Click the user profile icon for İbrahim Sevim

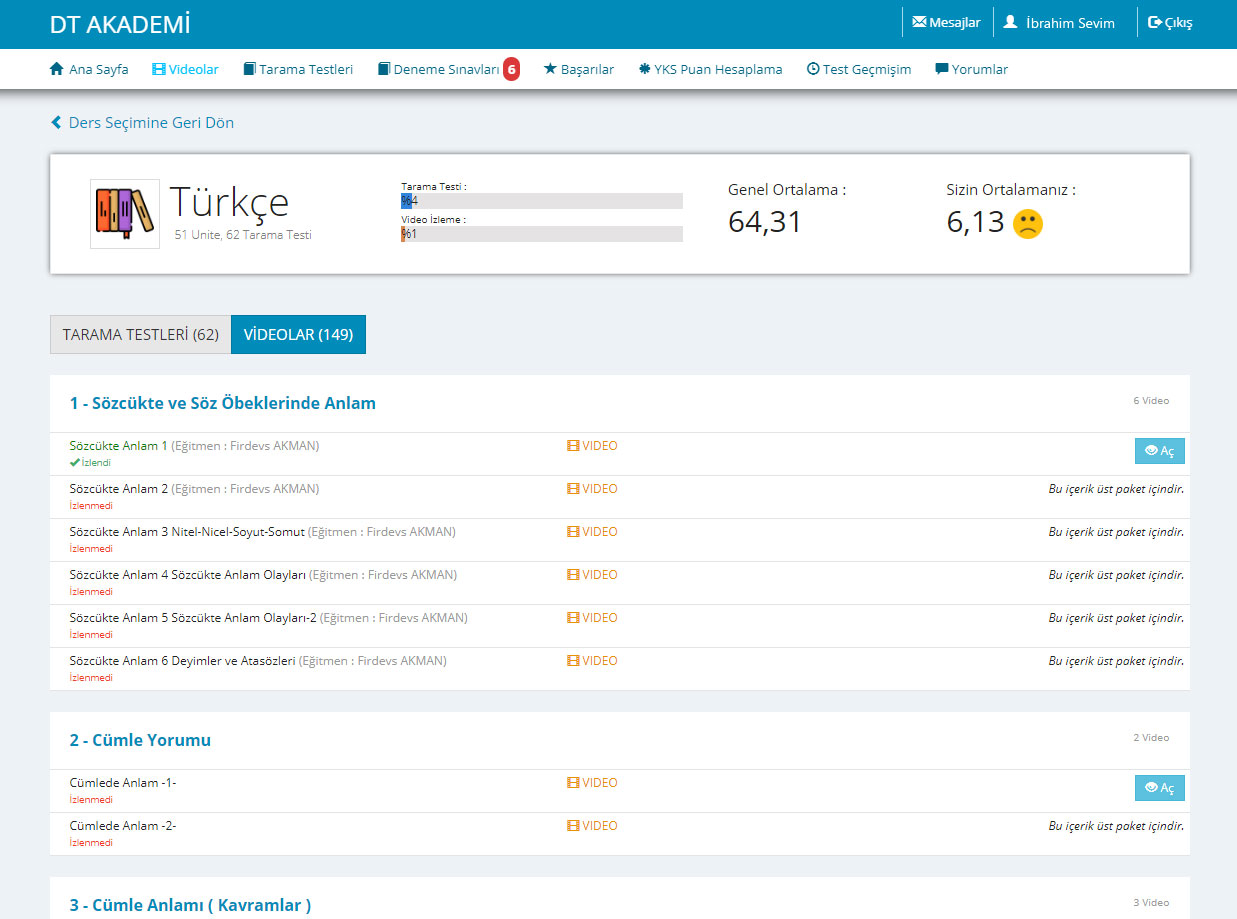pos(1010,22)
